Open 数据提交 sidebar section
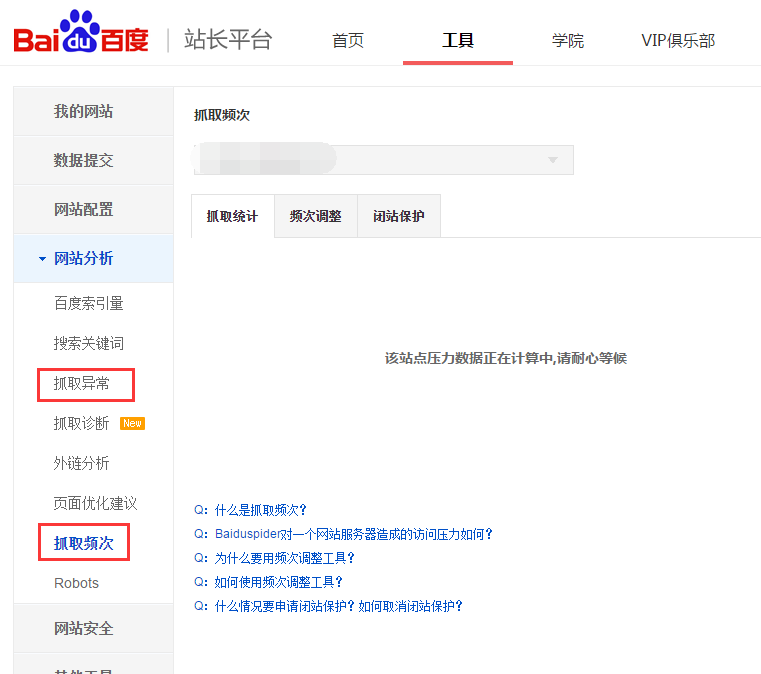This screenshot has width=761, height=674. (x=83, y=160)
